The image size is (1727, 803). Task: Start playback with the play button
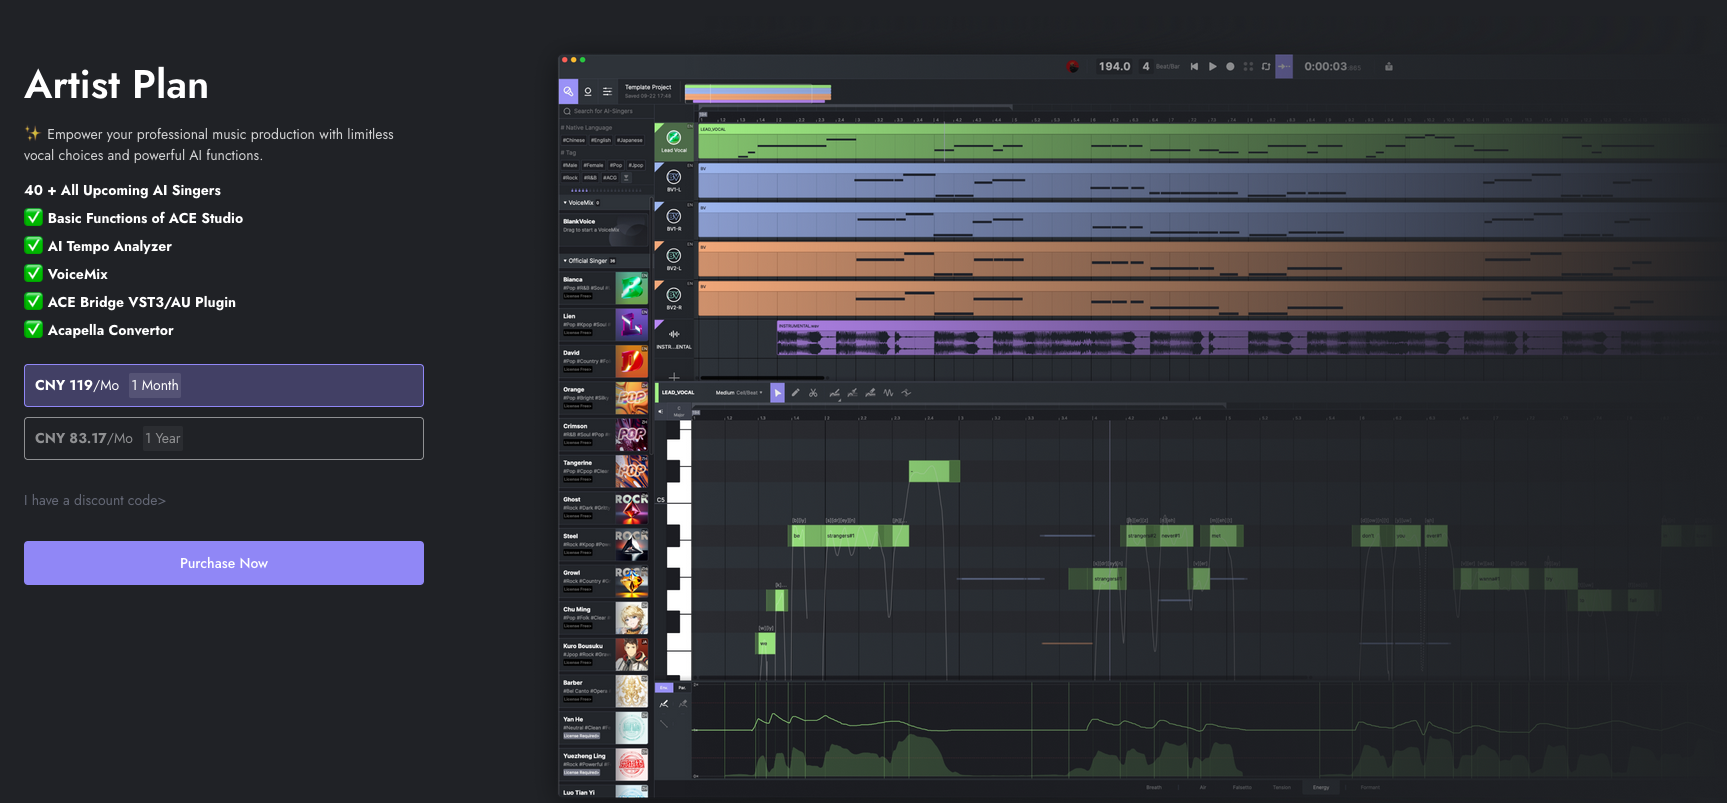(1212, 67)
